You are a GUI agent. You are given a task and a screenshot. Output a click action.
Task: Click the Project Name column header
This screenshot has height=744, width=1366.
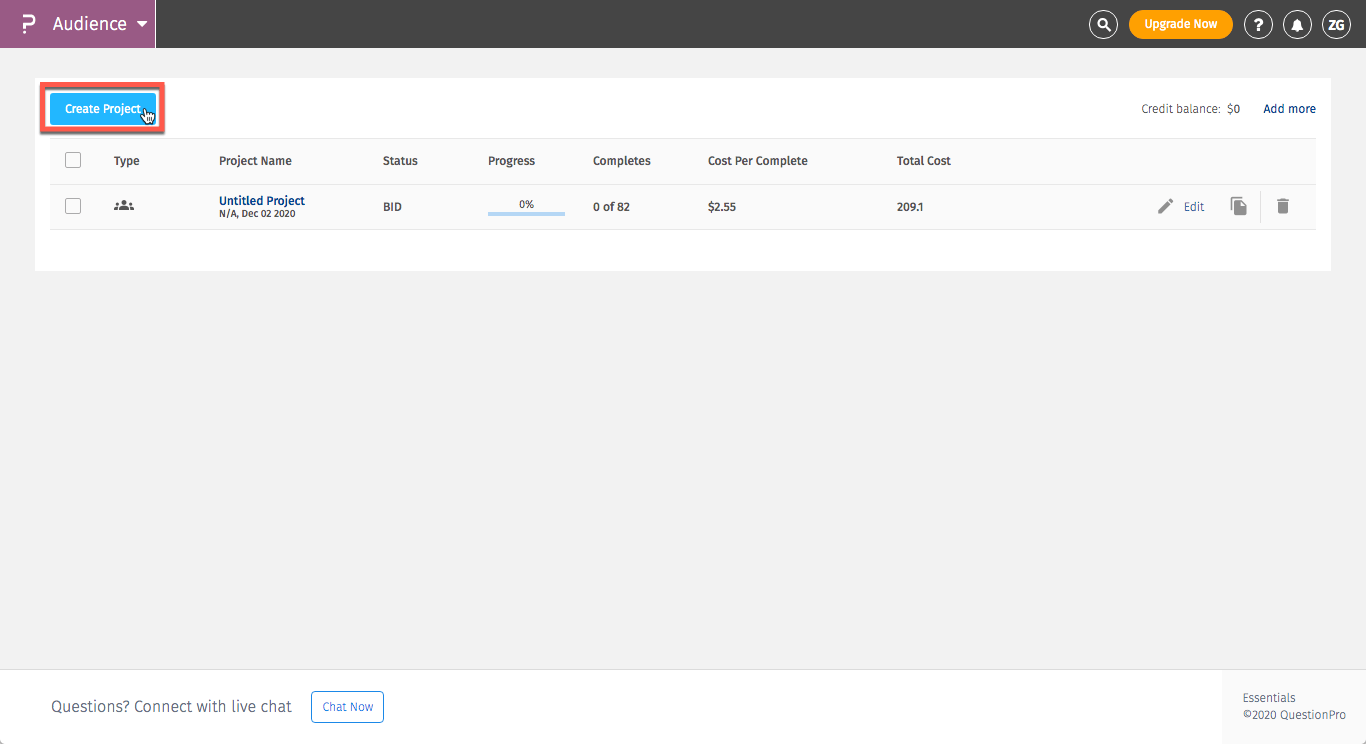point(255,160)
